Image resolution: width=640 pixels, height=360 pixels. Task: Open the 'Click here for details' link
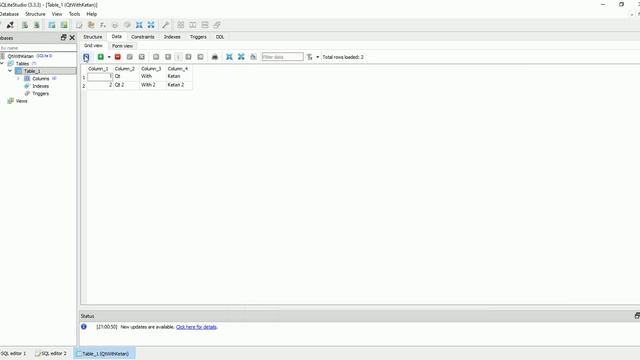click(196, 327)
